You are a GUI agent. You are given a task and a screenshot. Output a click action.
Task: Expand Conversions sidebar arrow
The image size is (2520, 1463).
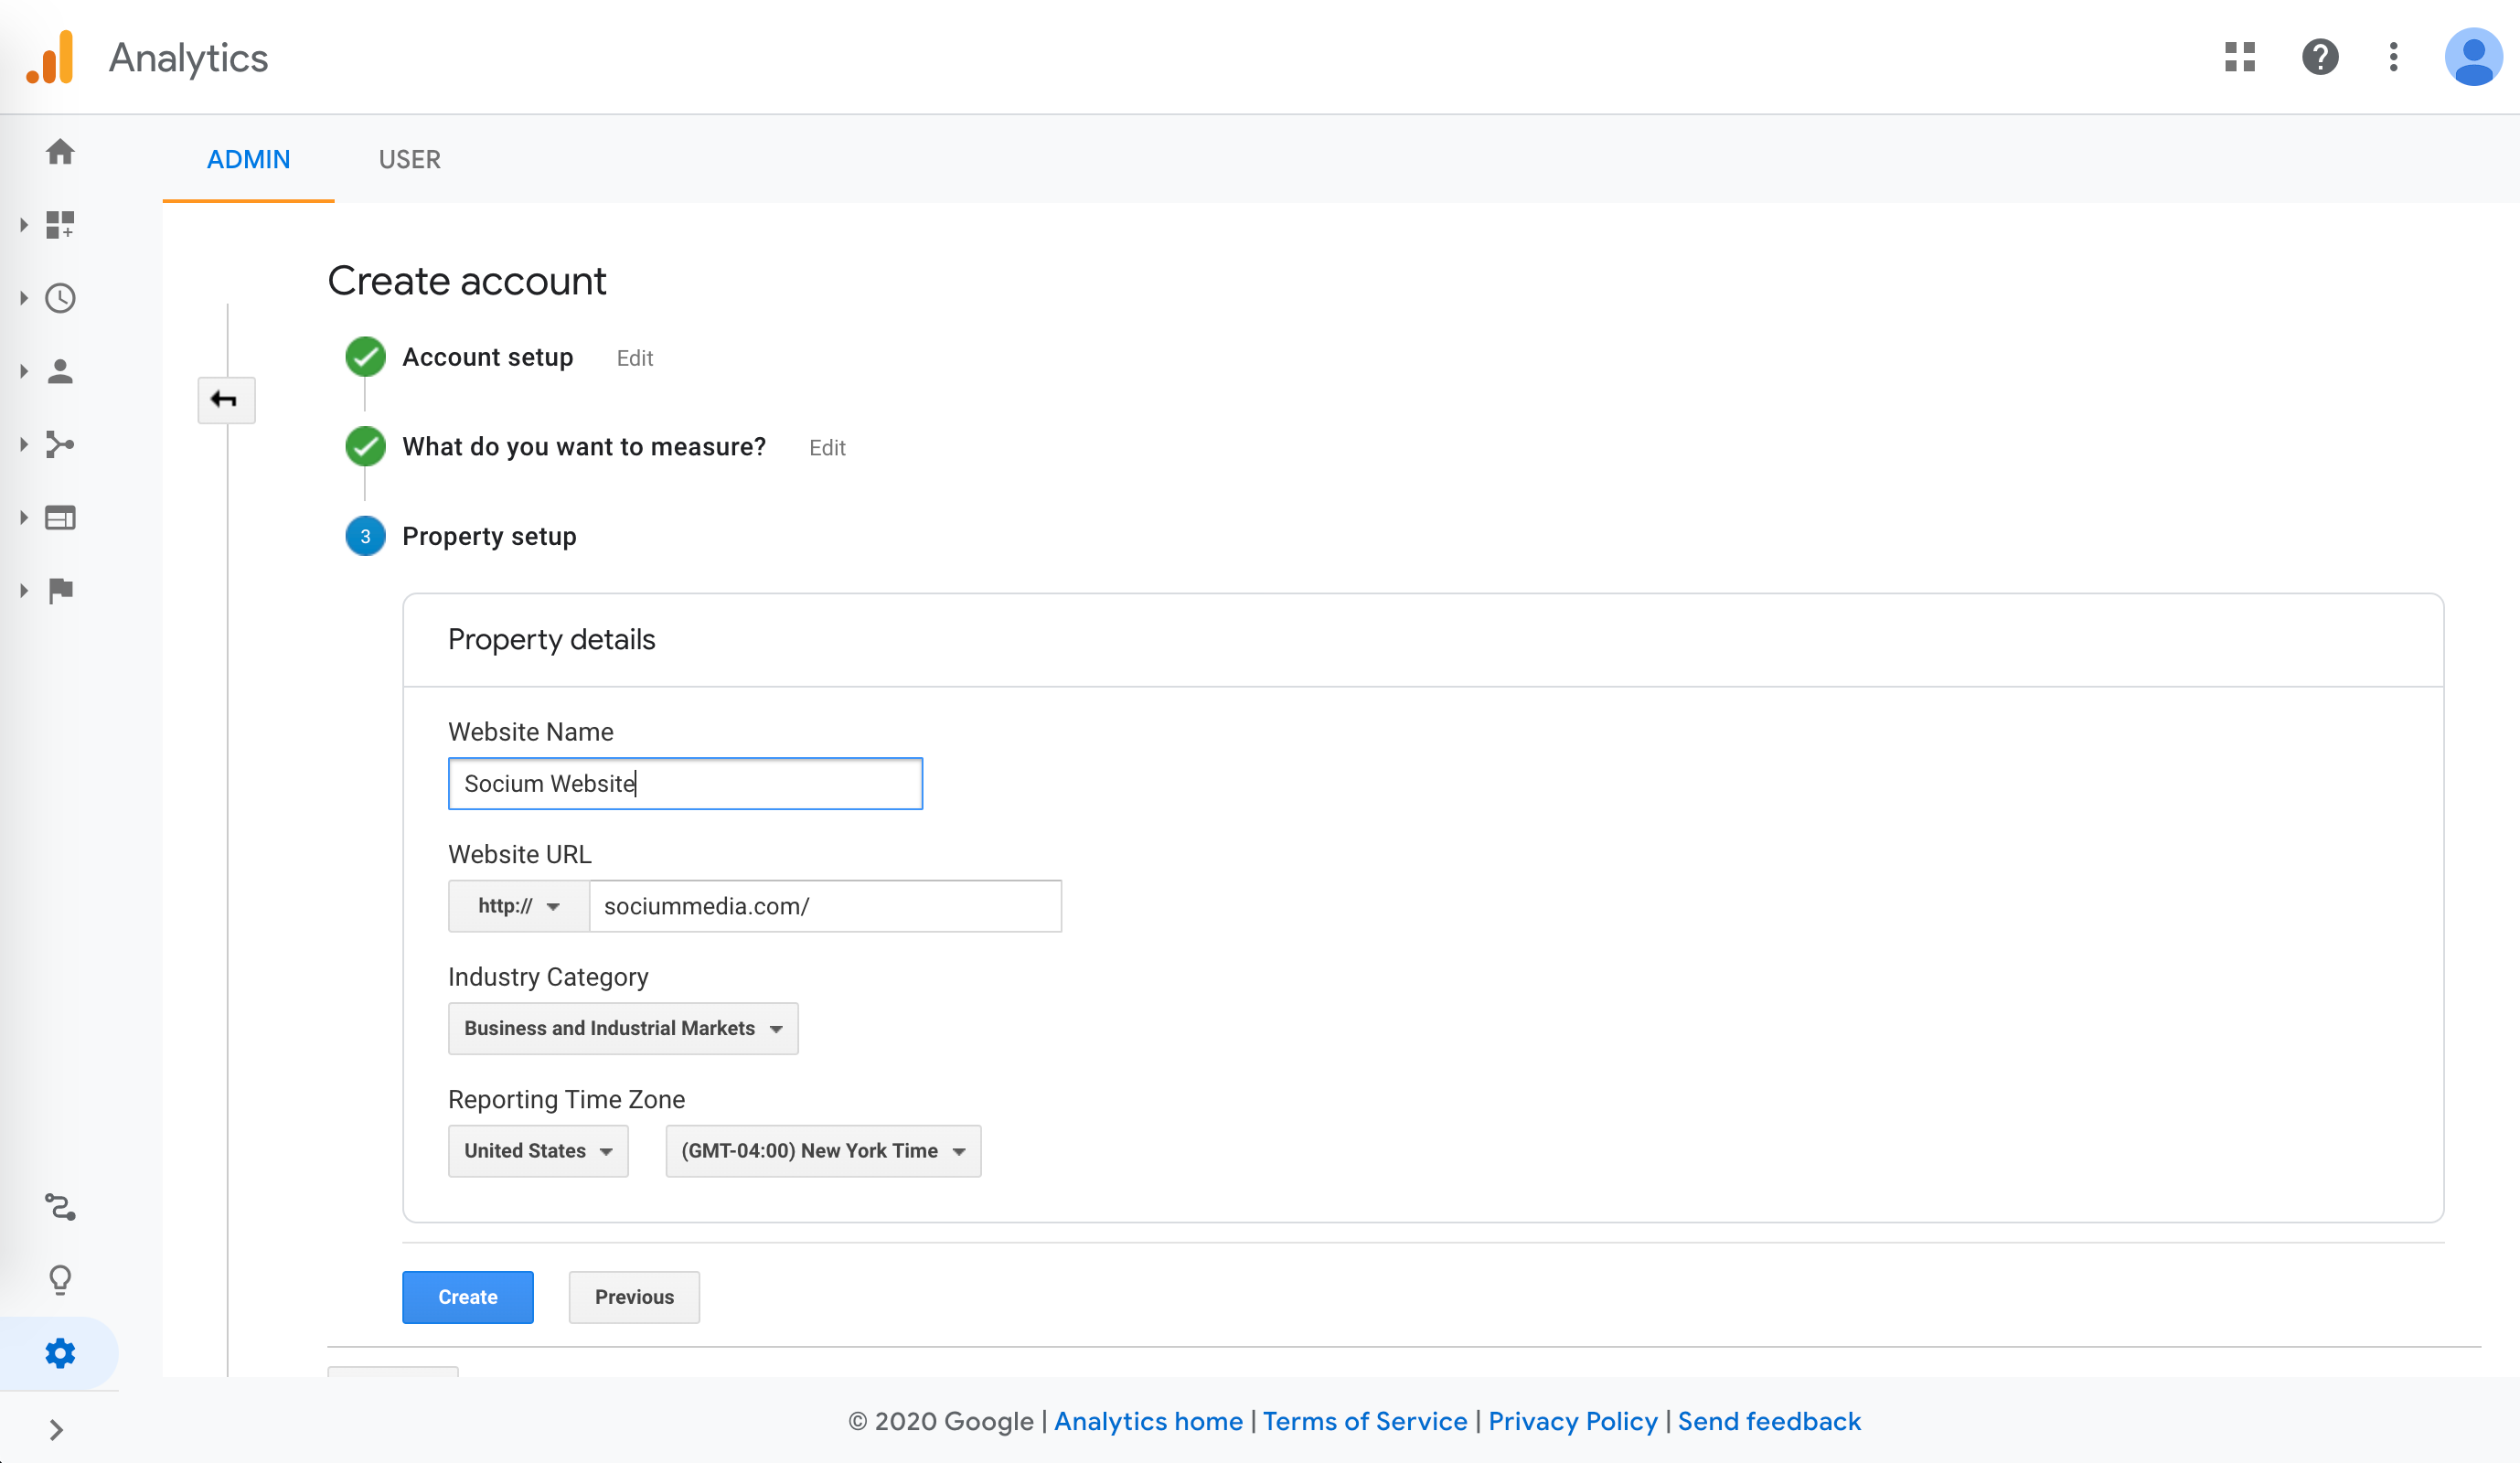pyautogui.click(x=24, y=590)
